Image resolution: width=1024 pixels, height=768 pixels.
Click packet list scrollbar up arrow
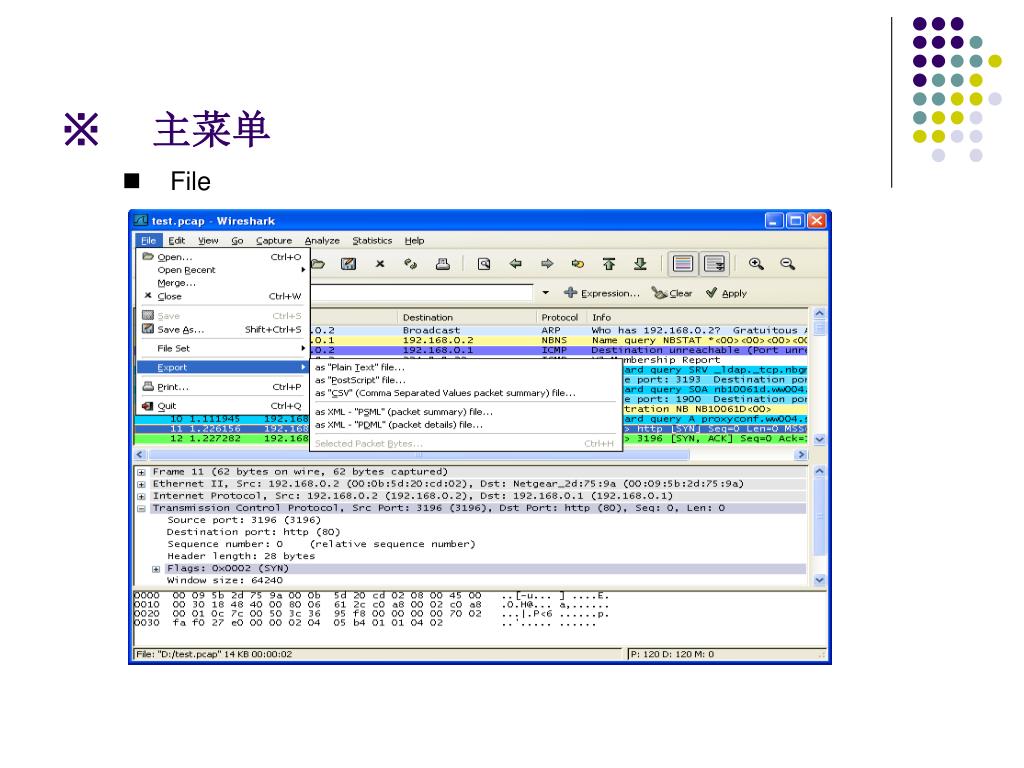pos(819,313)
